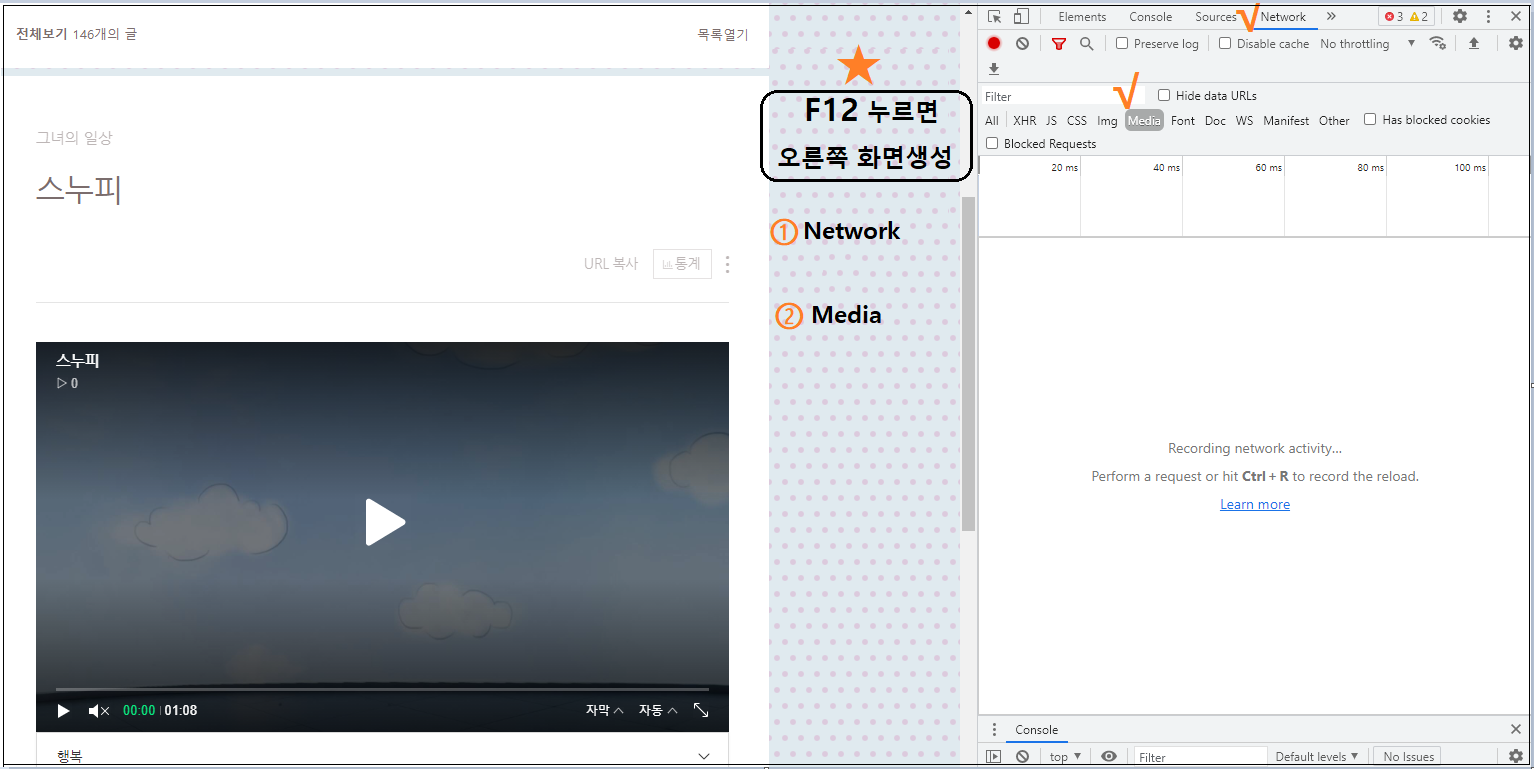1534x769 pixels.
Task: Open the 그녀의 일상 category link
Action: [x=74, y=138]
